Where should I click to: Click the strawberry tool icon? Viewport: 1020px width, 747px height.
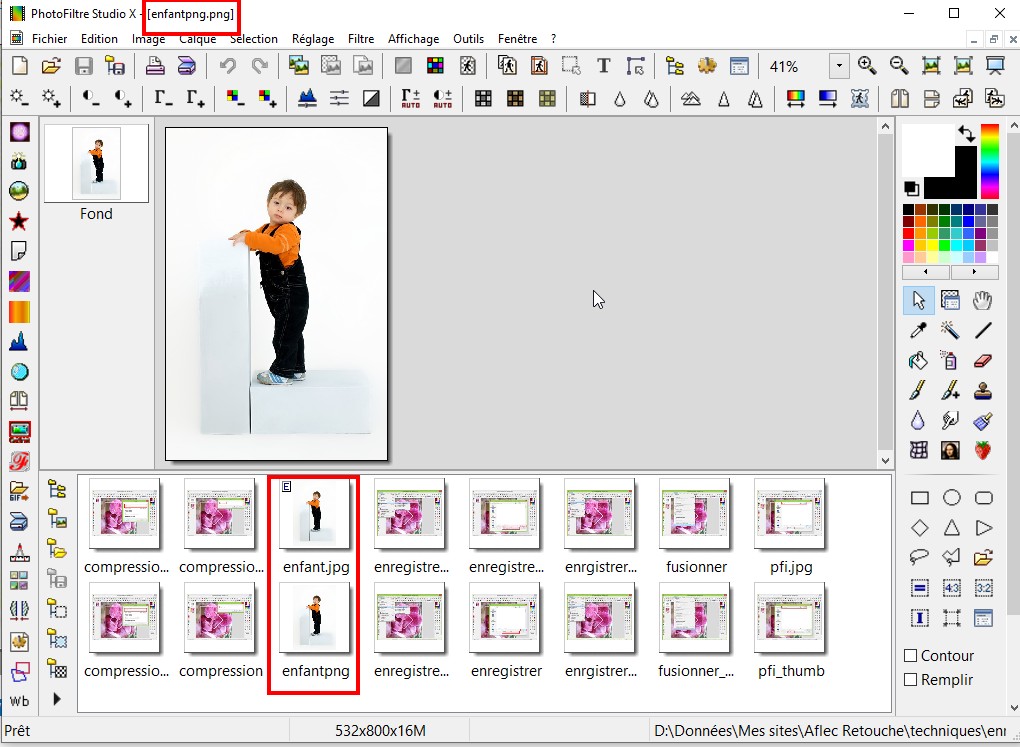tap(983, 450)
